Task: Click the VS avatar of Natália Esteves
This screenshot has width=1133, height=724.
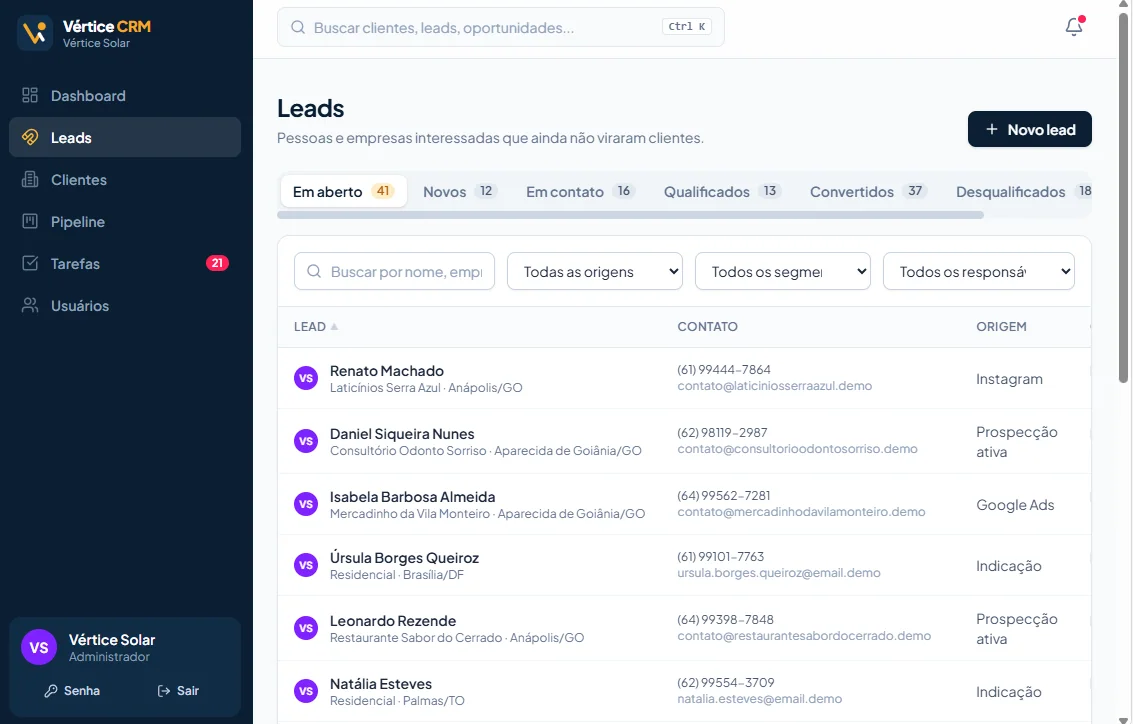Action: coord(306,691)
